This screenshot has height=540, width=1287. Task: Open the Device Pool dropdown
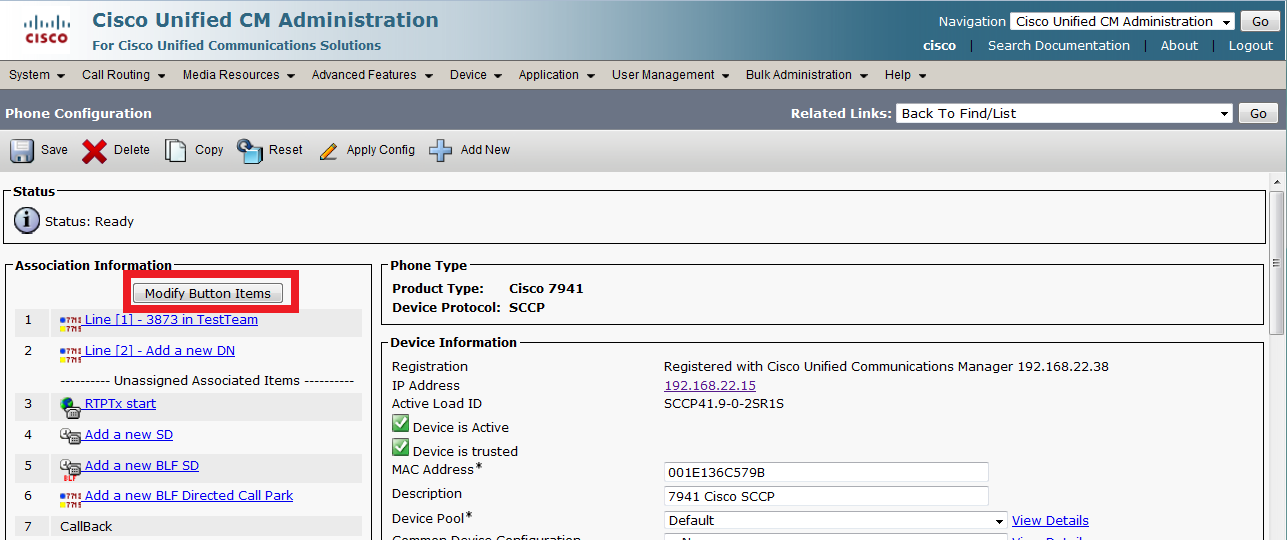pyautogui.click(x=835, y=521)
